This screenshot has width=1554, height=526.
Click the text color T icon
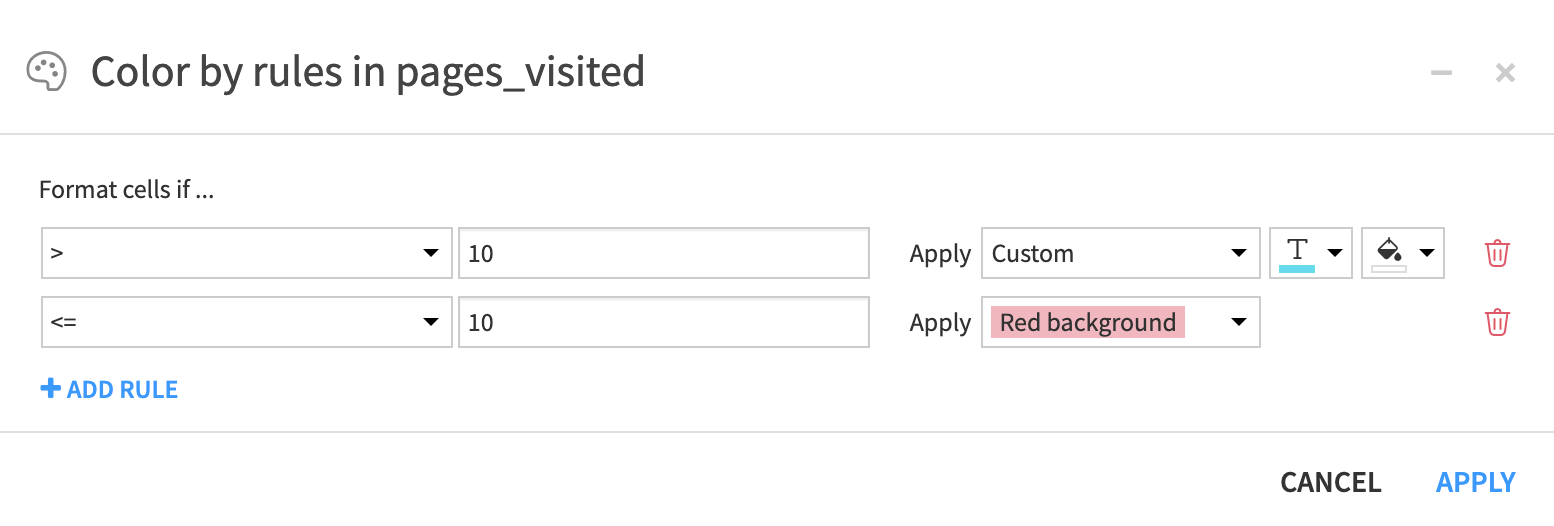1297,250
